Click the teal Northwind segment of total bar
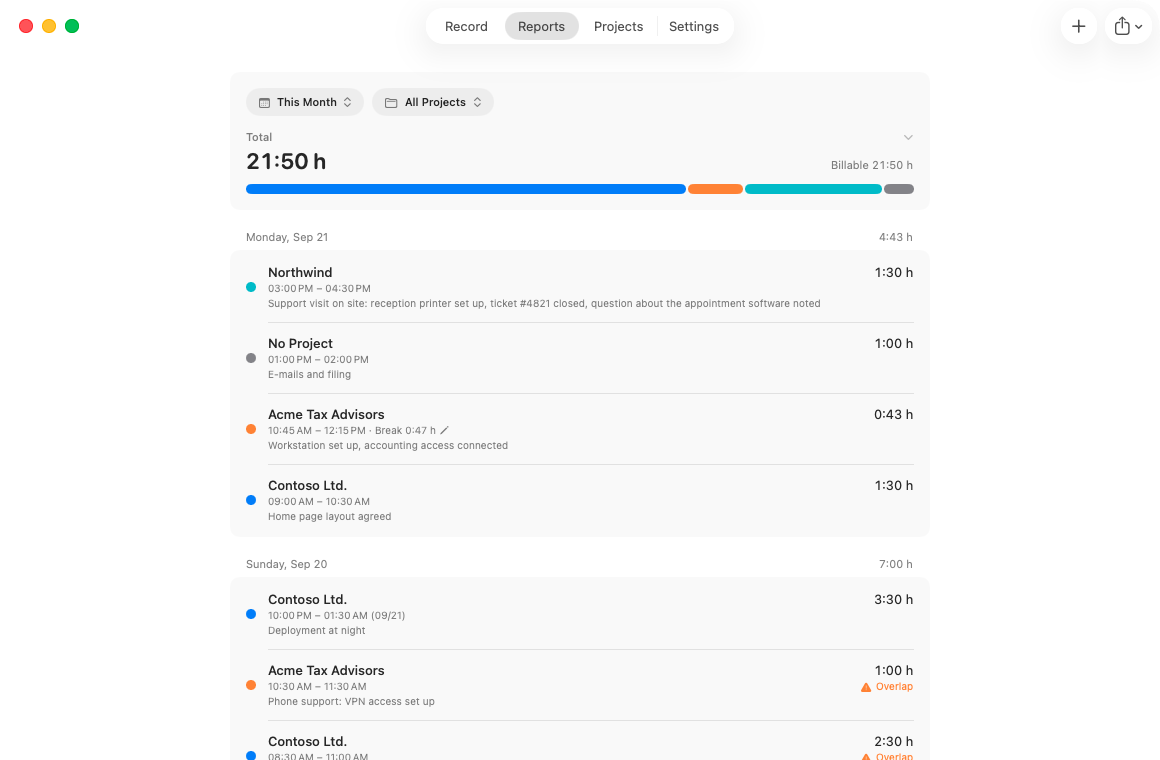 [813, 189]
